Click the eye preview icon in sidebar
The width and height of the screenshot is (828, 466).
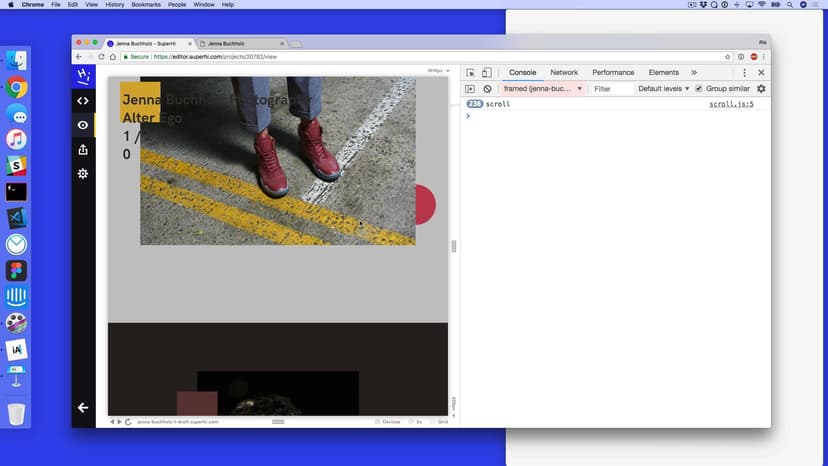pyautogui.click(x=83, y=125)
